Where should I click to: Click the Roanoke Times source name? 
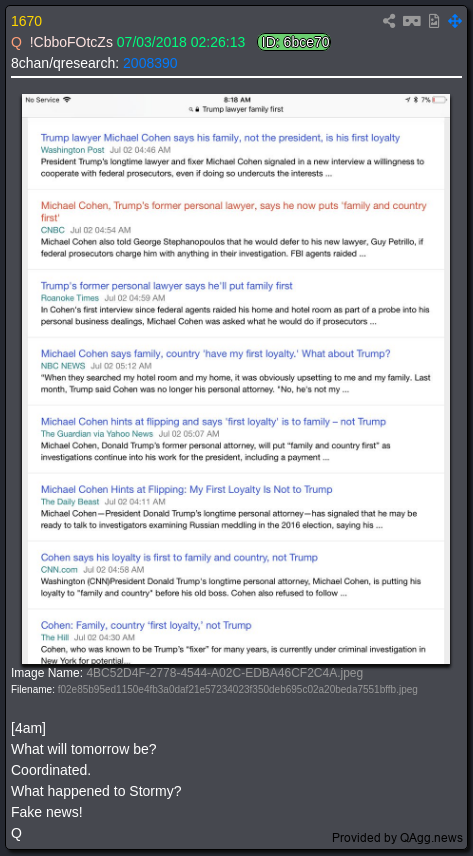pyautogui.click(x=70, y=298)
